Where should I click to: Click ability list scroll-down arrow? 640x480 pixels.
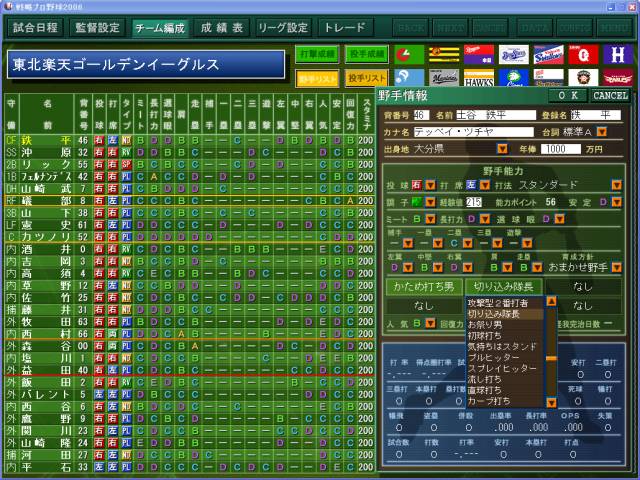(551, 403)
